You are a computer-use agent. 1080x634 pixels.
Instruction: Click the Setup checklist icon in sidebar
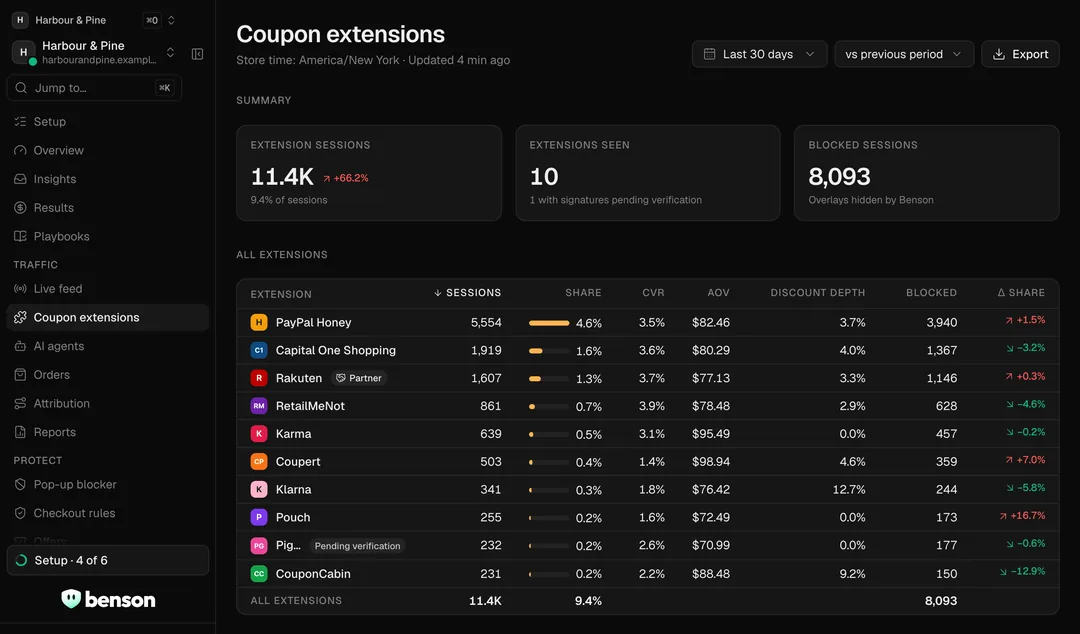click(x=20, y=121)
